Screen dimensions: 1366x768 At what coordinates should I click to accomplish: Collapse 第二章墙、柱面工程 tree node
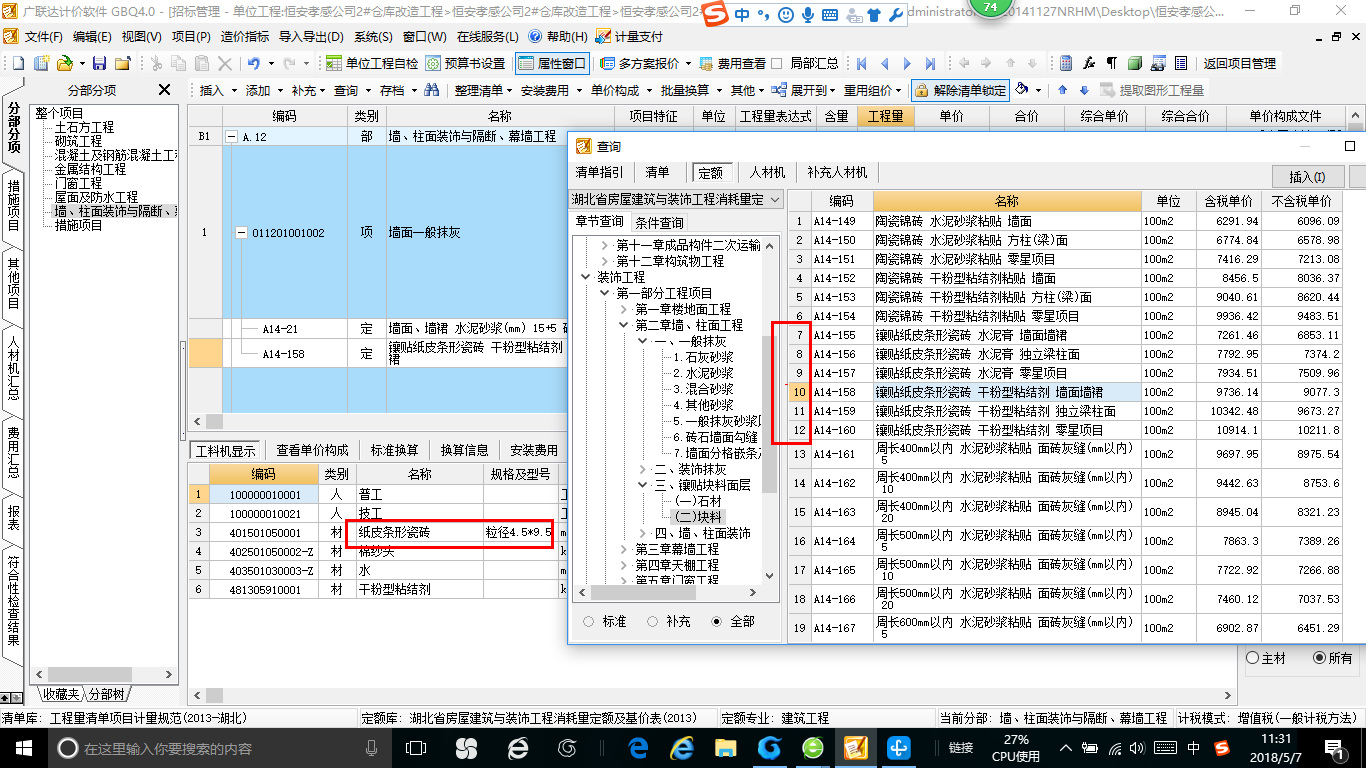tap(623, 325)
